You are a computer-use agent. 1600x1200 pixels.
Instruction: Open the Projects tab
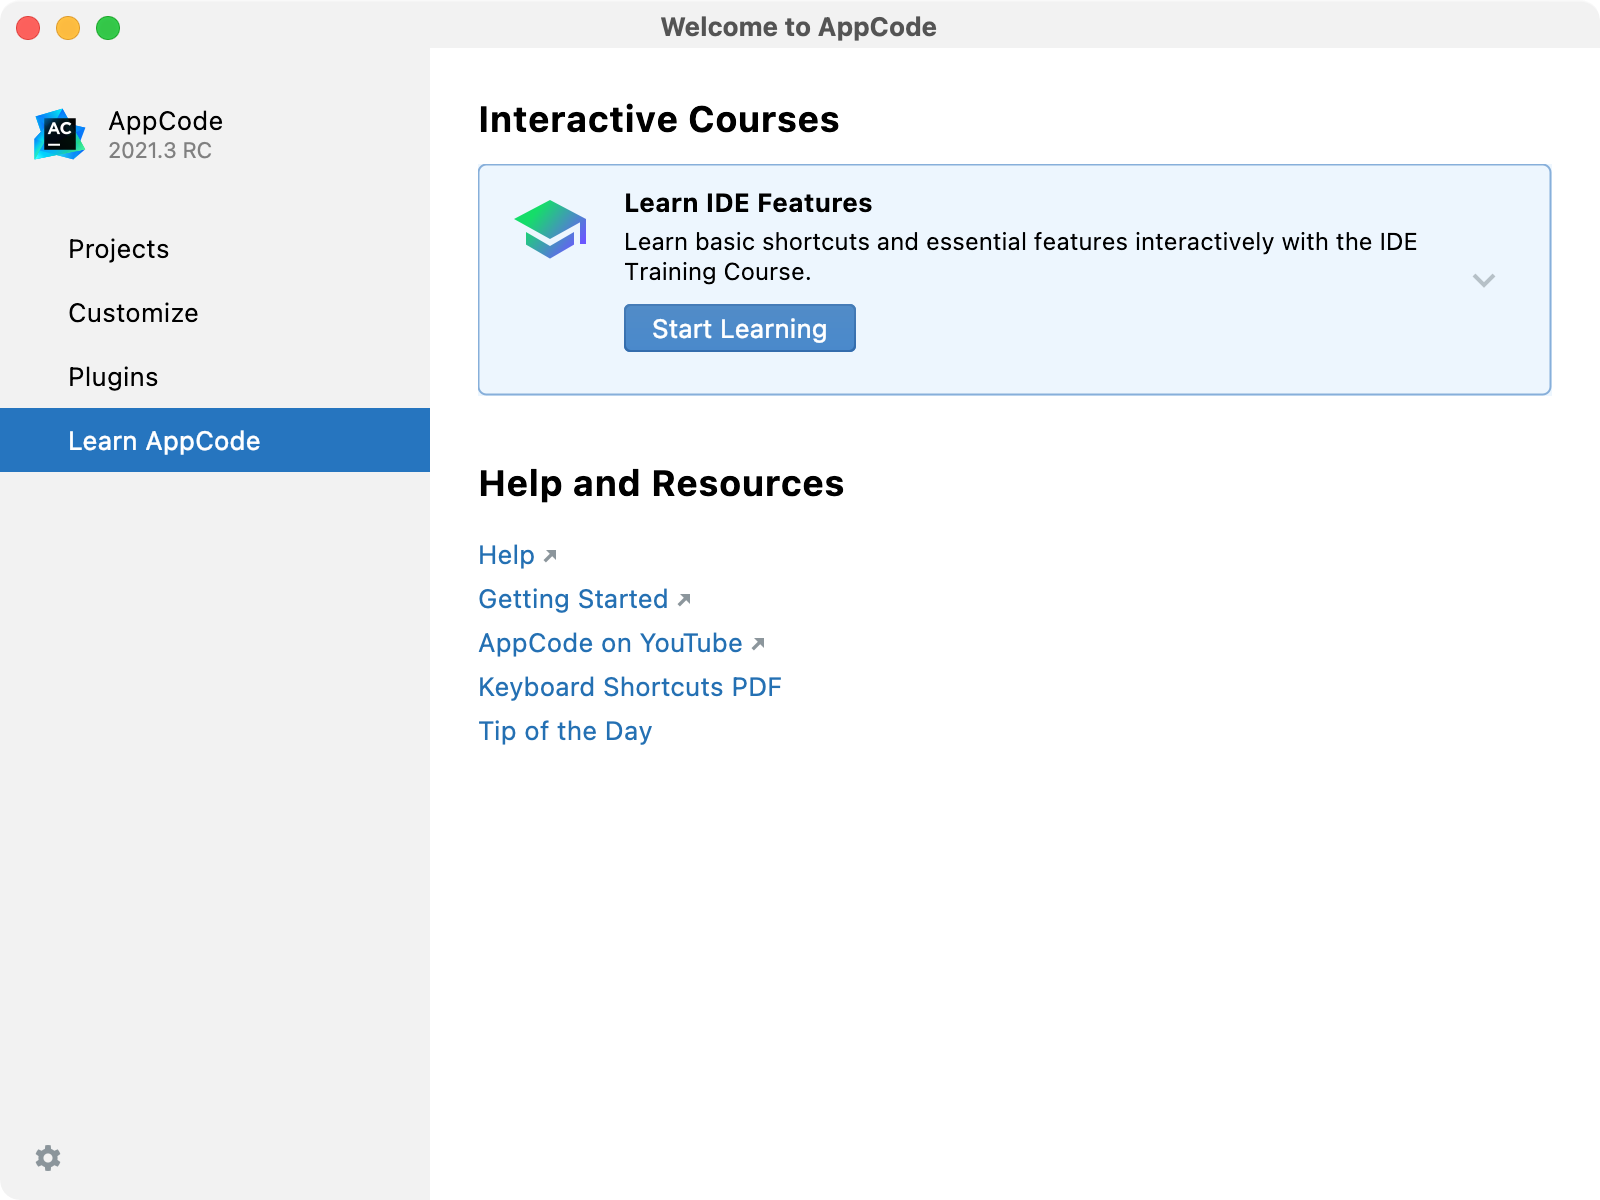(x=119, y=249)
